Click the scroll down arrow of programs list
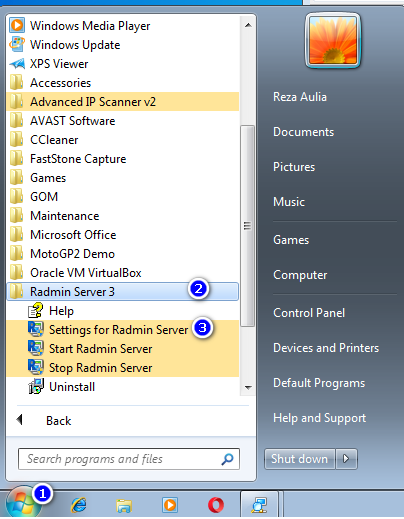Screen dimensions: 404x519 (x=248, y=387)
